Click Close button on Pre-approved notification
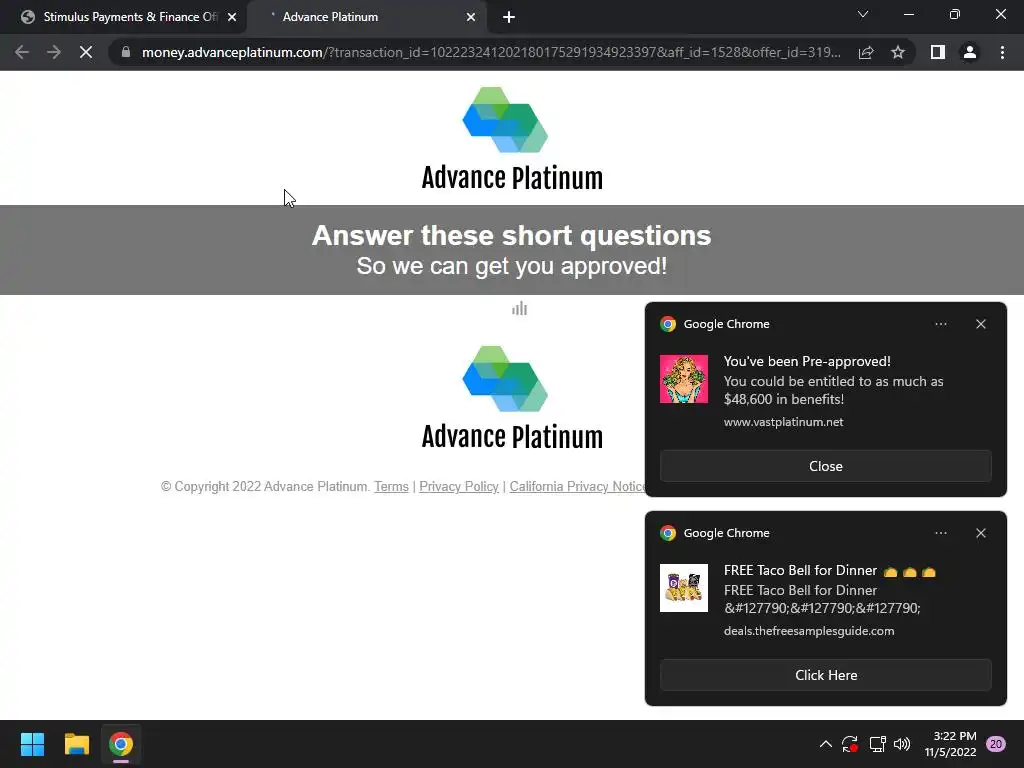This screenshot has height=768, width=1024. coord(825,466)
